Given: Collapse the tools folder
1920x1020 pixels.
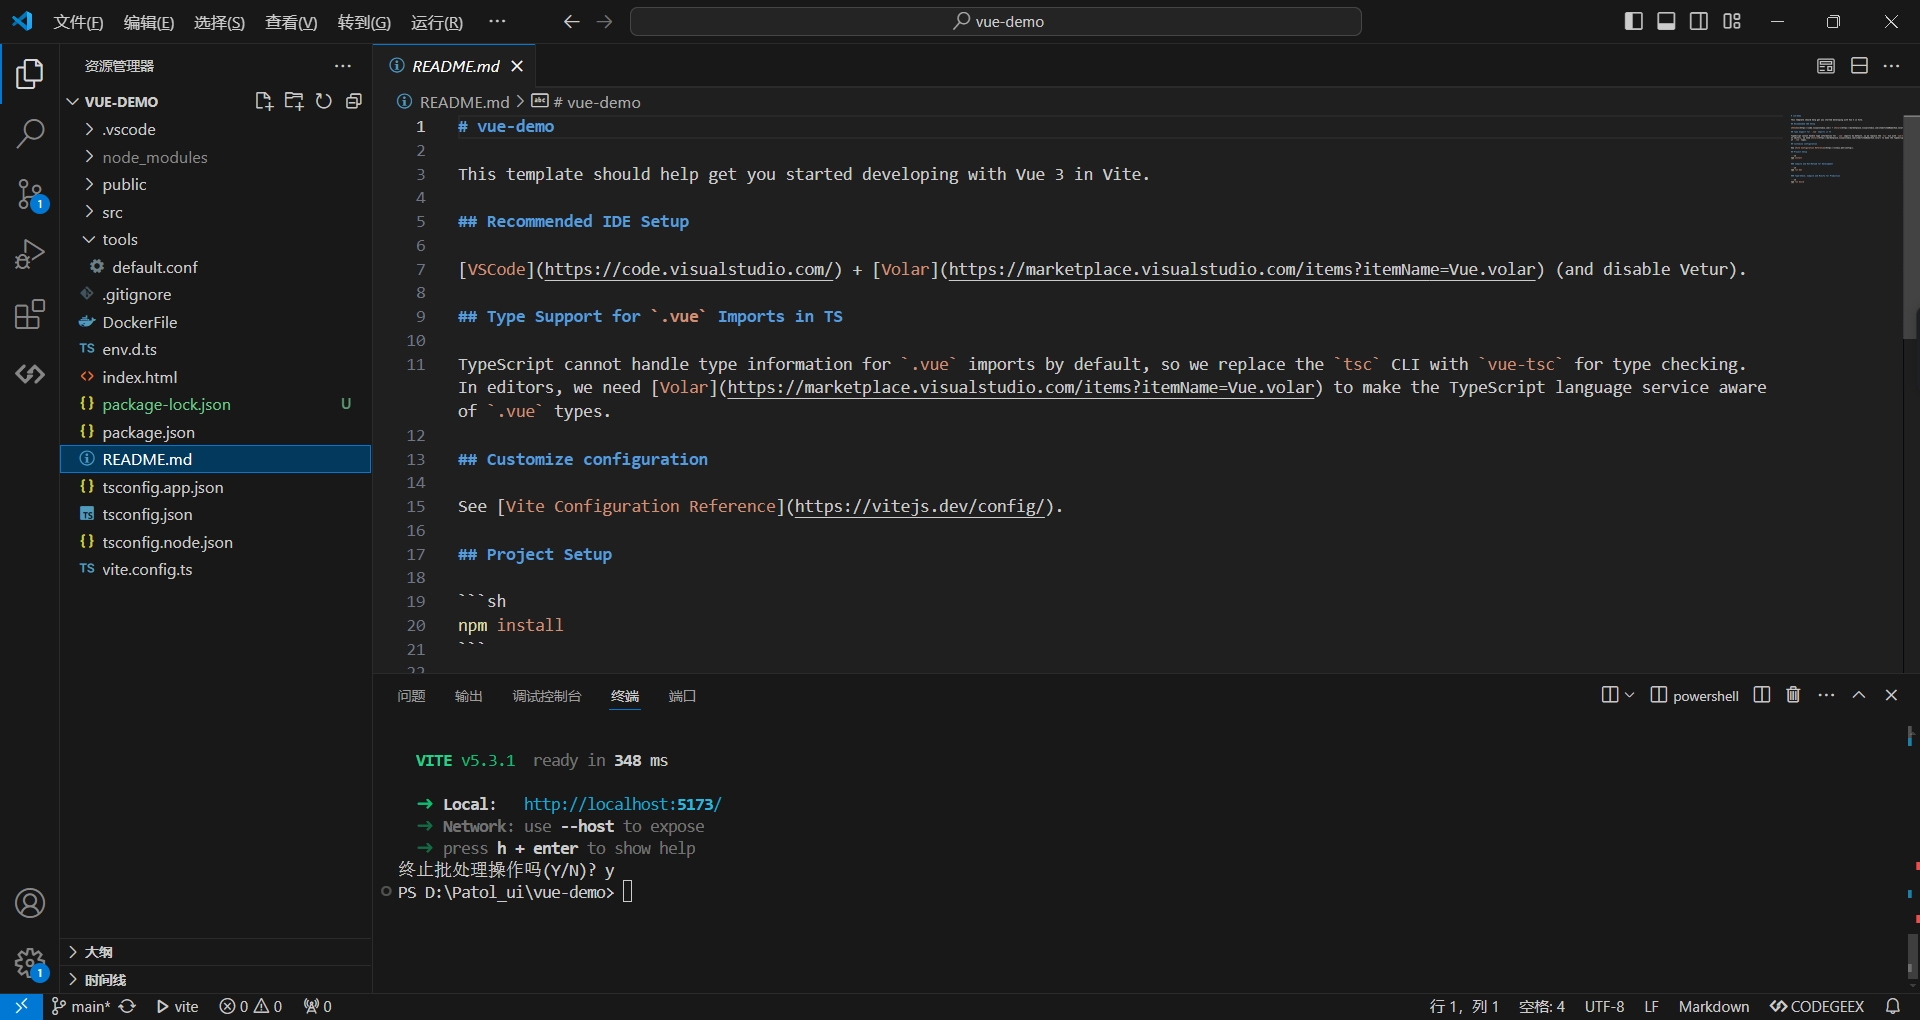Looking at the screenshot, I should click(x=119, y=239).
